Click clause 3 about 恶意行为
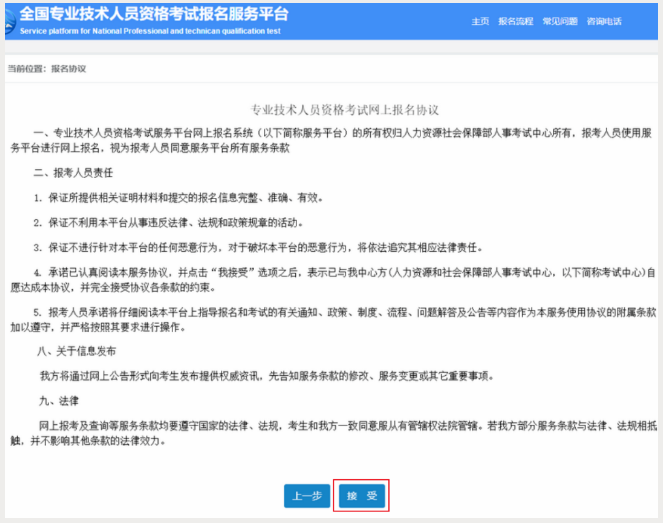 point(258,247)
